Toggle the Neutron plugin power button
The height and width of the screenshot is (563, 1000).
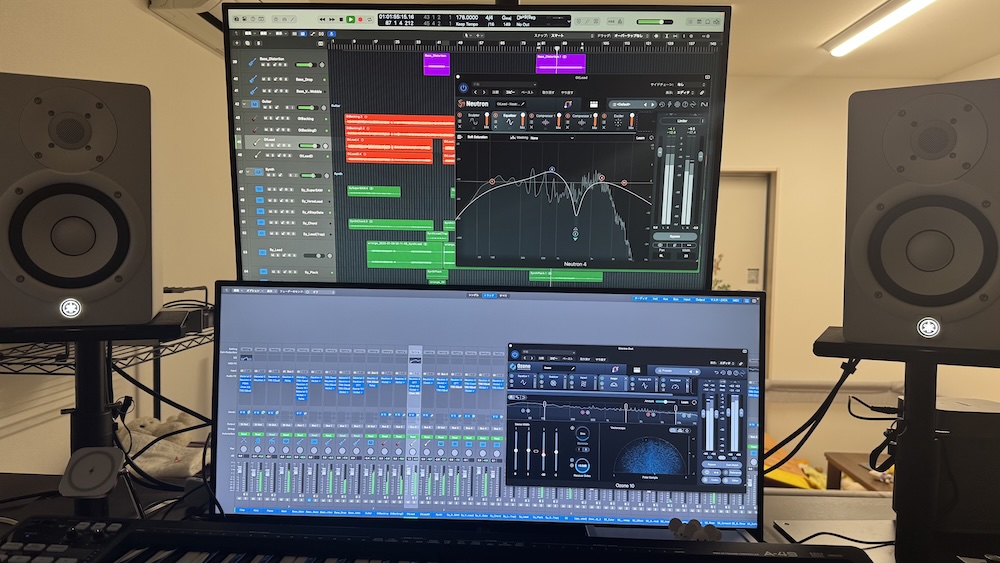click(x=464, y=88)
